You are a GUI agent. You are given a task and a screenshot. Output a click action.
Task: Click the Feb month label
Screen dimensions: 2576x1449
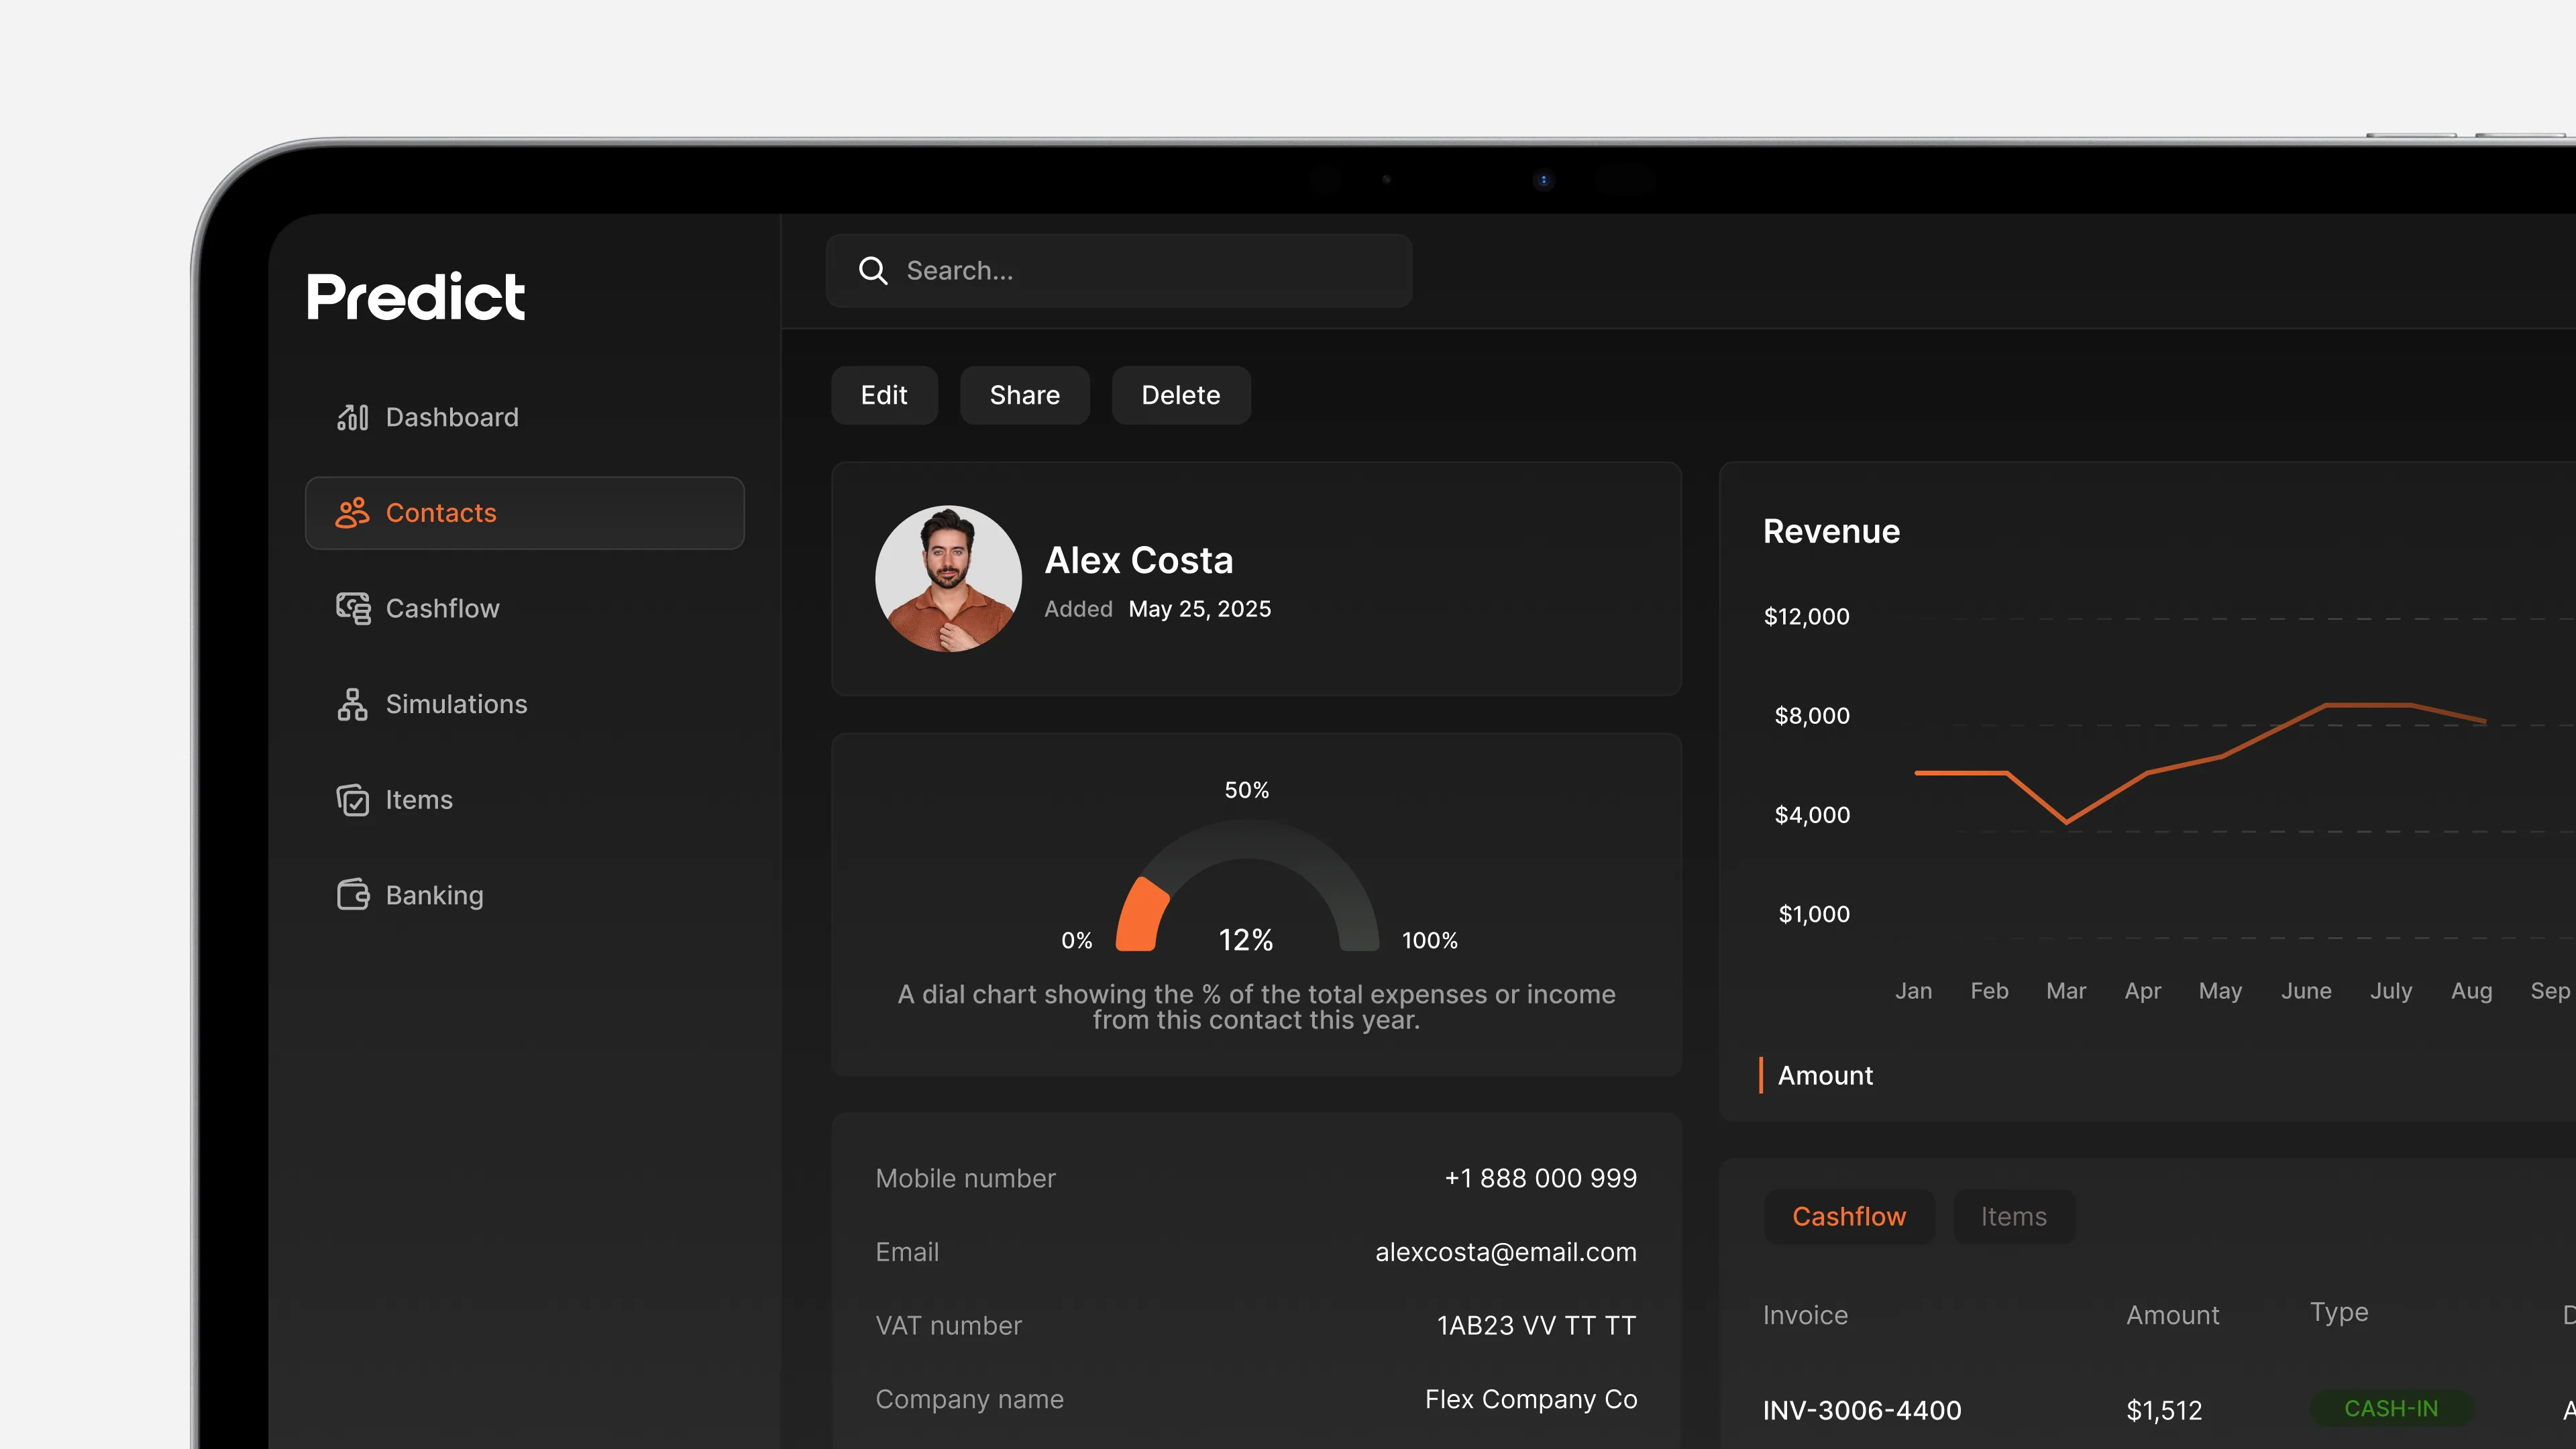pyautogui.click(x=1989, y=990)
